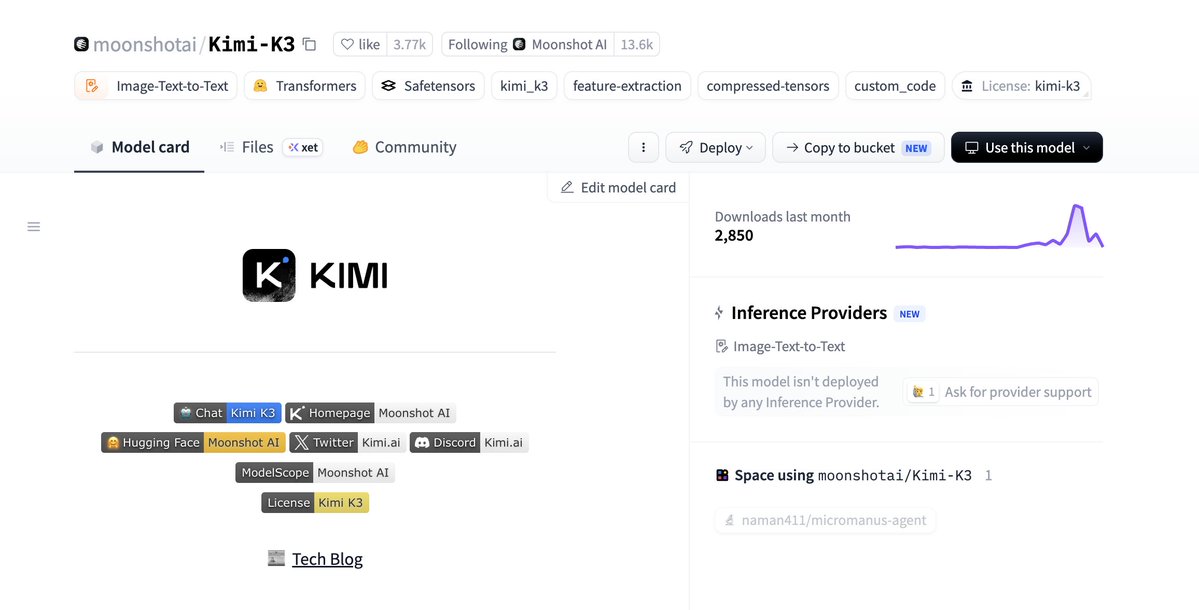Click the NEW badge next to Inference Providers
The width and height of the screenshot is (1199, 610).
click(x=909, y=313)
